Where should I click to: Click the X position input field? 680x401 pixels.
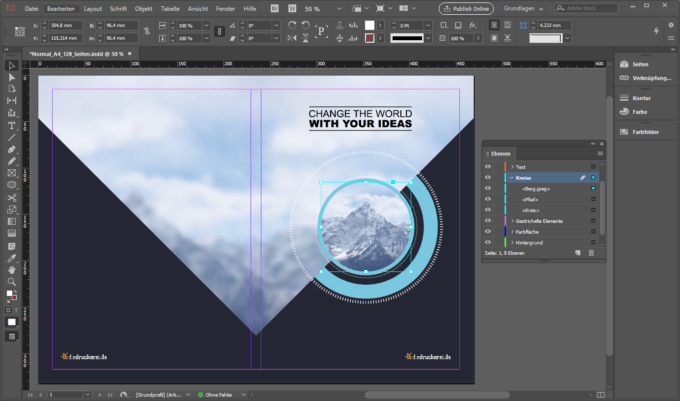(x=63, y=26)
